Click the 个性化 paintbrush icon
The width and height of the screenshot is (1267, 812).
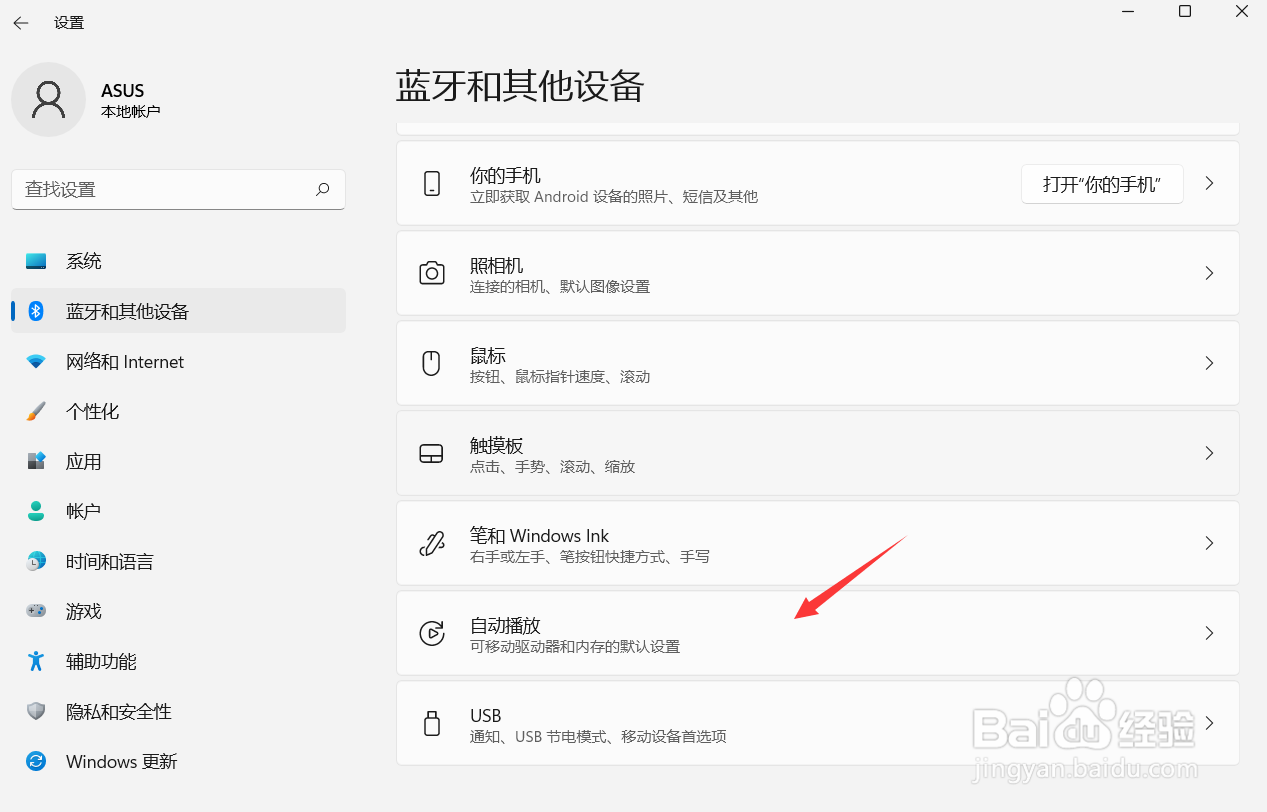[x=36, y=411]
